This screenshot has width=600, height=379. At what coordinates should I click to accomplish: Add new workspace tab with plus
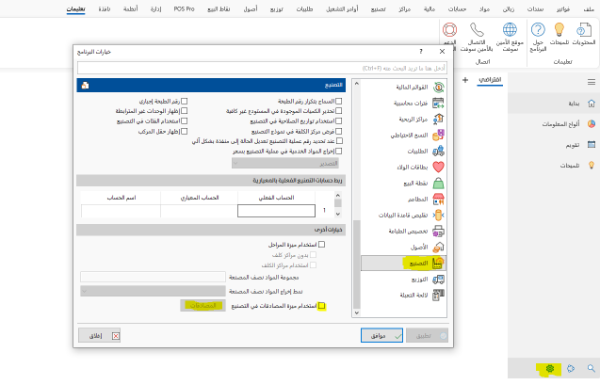465,80
